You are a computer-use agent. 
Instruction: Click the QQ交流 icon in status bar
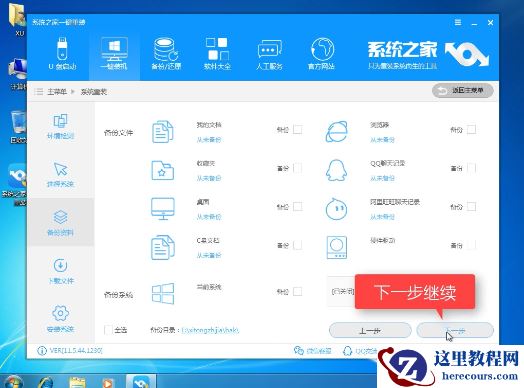(348, 351)
